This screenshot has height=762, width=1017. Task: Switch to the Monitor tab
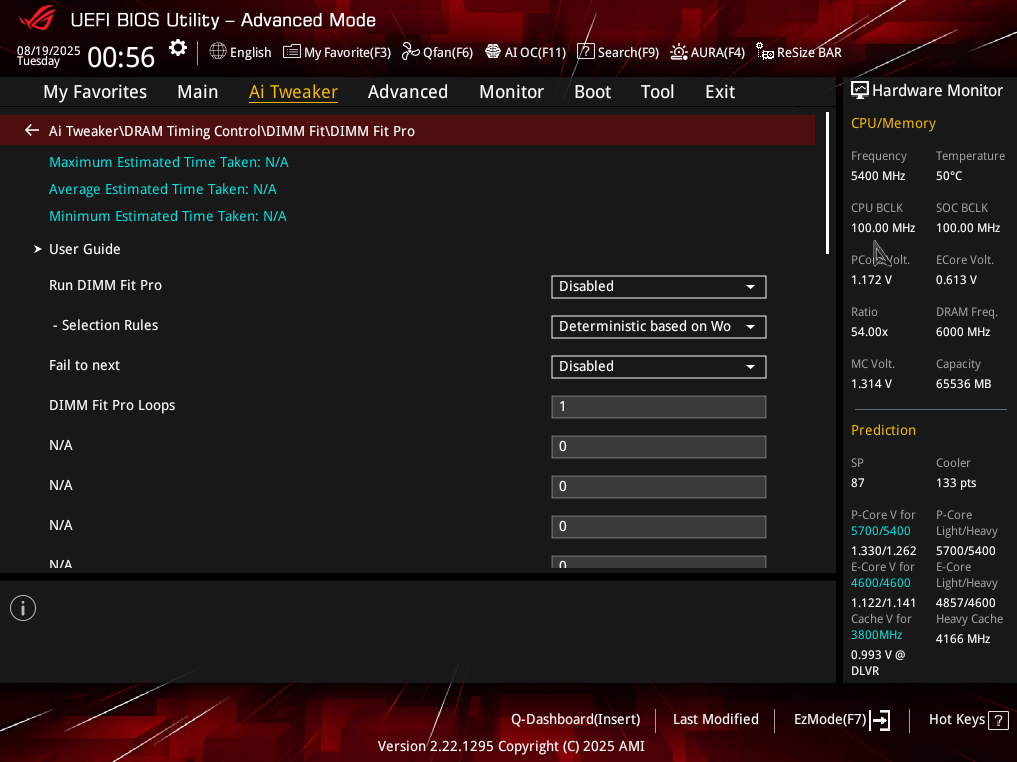click(512, 92)
